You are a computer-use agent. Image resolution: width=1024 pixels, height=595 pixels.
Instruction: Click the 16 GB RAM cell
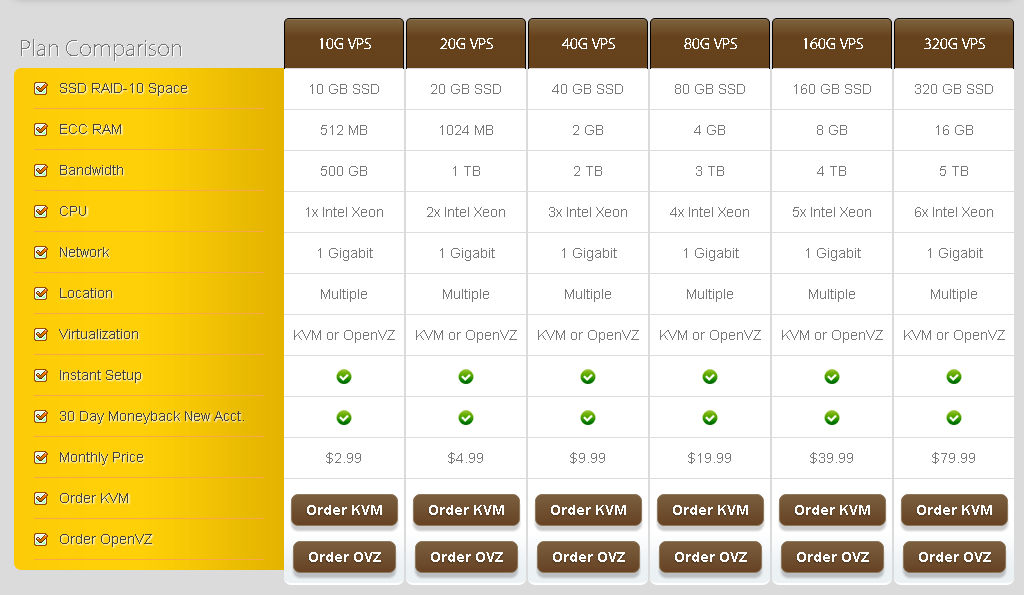tap(954, 130)
